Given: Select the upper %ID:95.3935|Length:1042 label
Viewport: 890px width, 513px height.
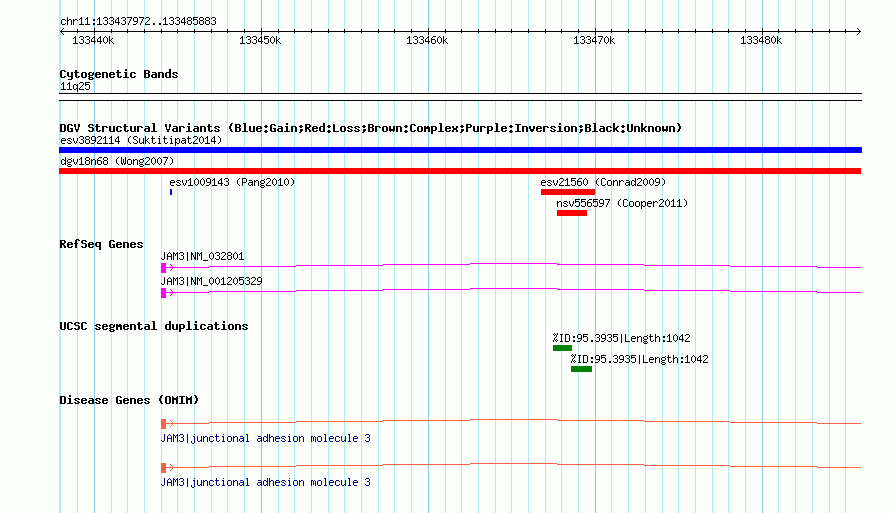Looking at the screenshot, I should point(622,338).
